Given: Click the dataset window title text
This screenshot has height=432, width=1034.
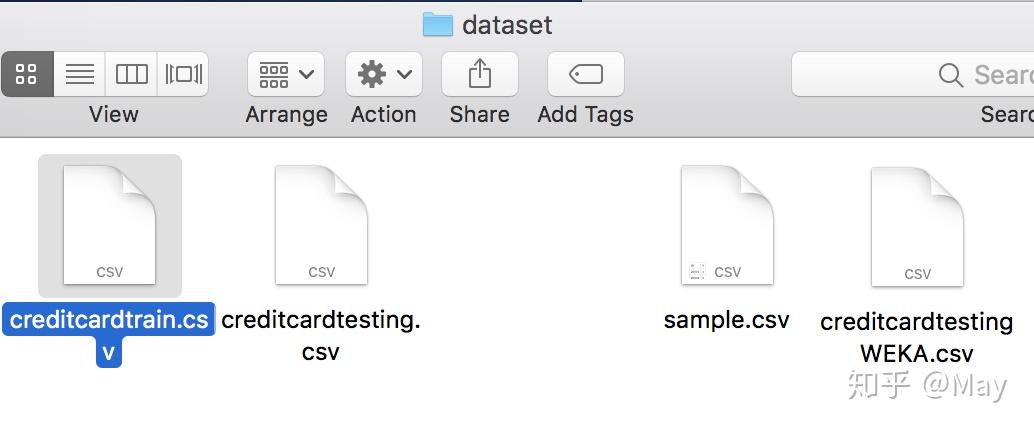Looking at the screenshot, I should [507, 24].
